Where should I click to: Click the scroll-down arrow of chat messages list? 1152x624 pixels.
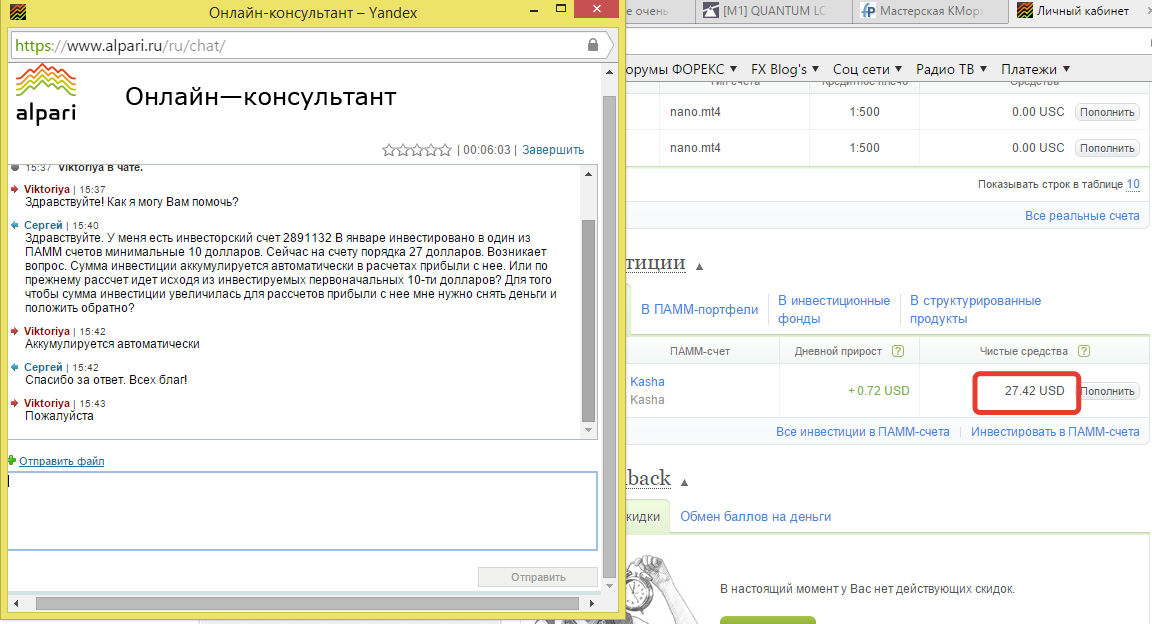[x=588, y=430]
